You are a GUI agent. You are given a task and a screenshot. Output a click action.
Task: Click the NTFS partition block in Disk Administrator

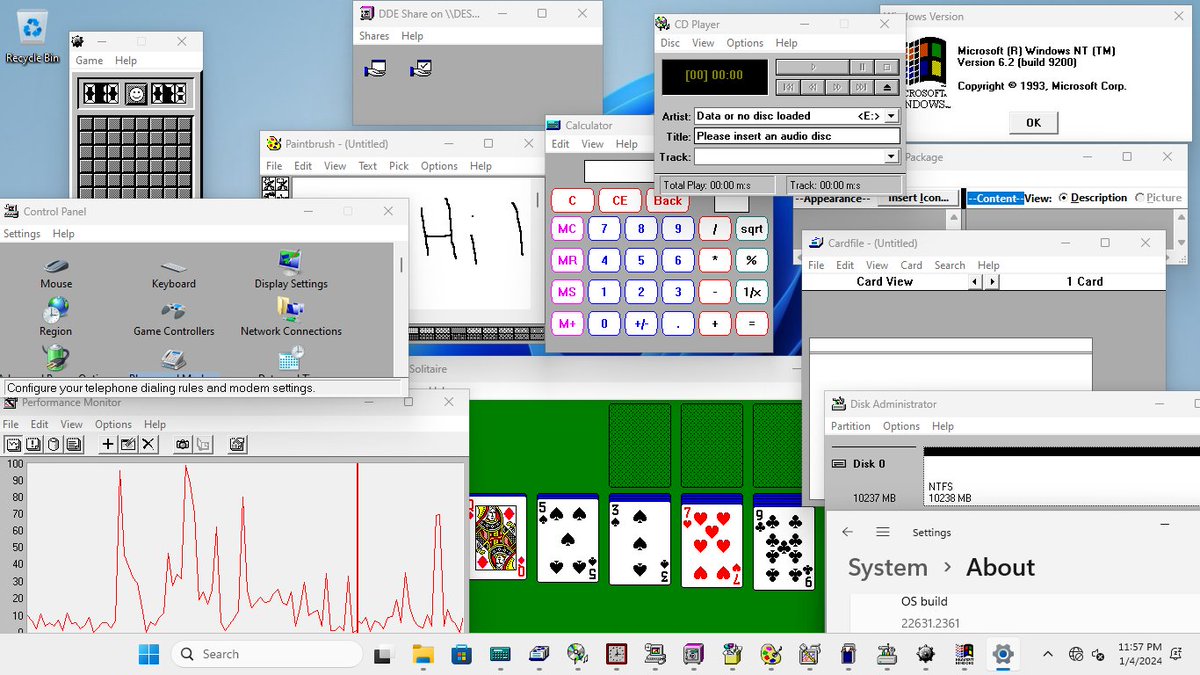pos(1062,478)
